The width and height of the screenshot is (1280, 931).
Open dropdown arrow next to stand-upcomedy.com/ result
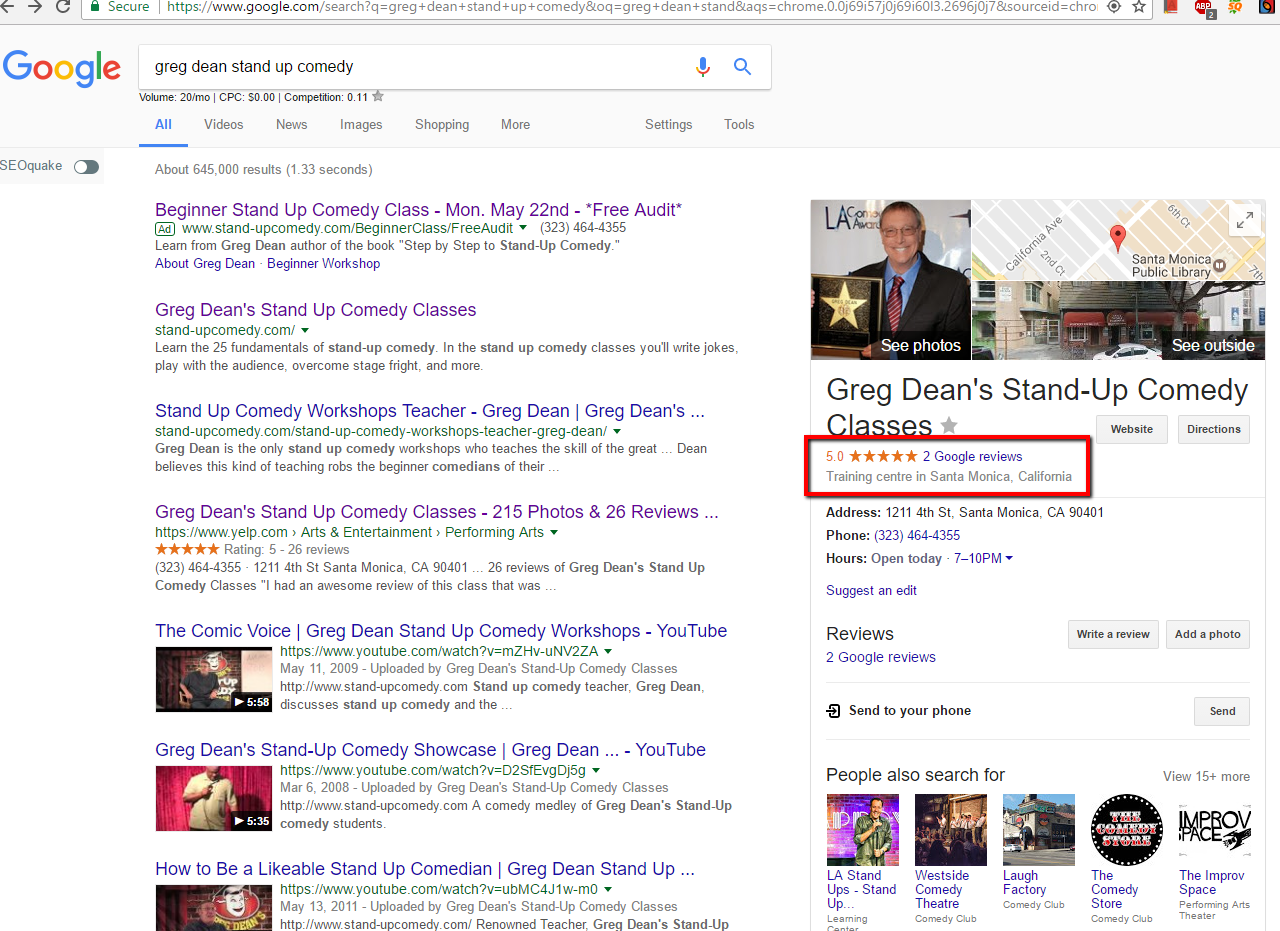pos(305,330)
